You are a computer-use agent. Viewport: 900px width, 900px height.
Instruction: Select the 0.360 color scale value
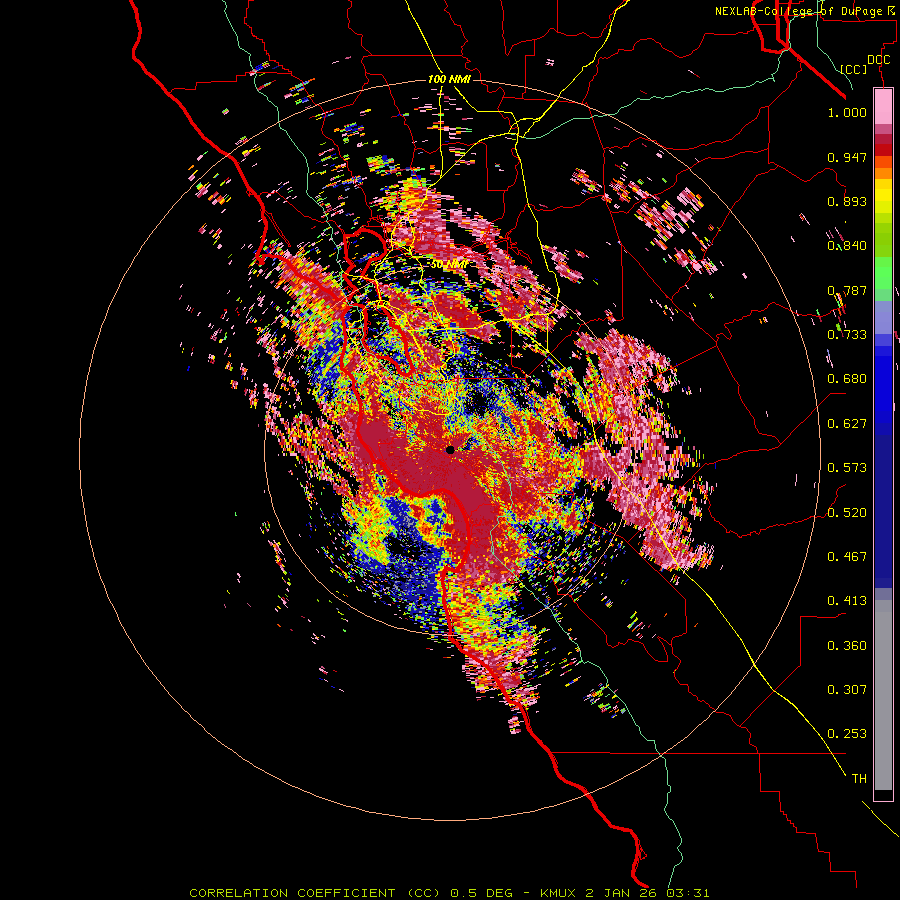pos(847,646)
